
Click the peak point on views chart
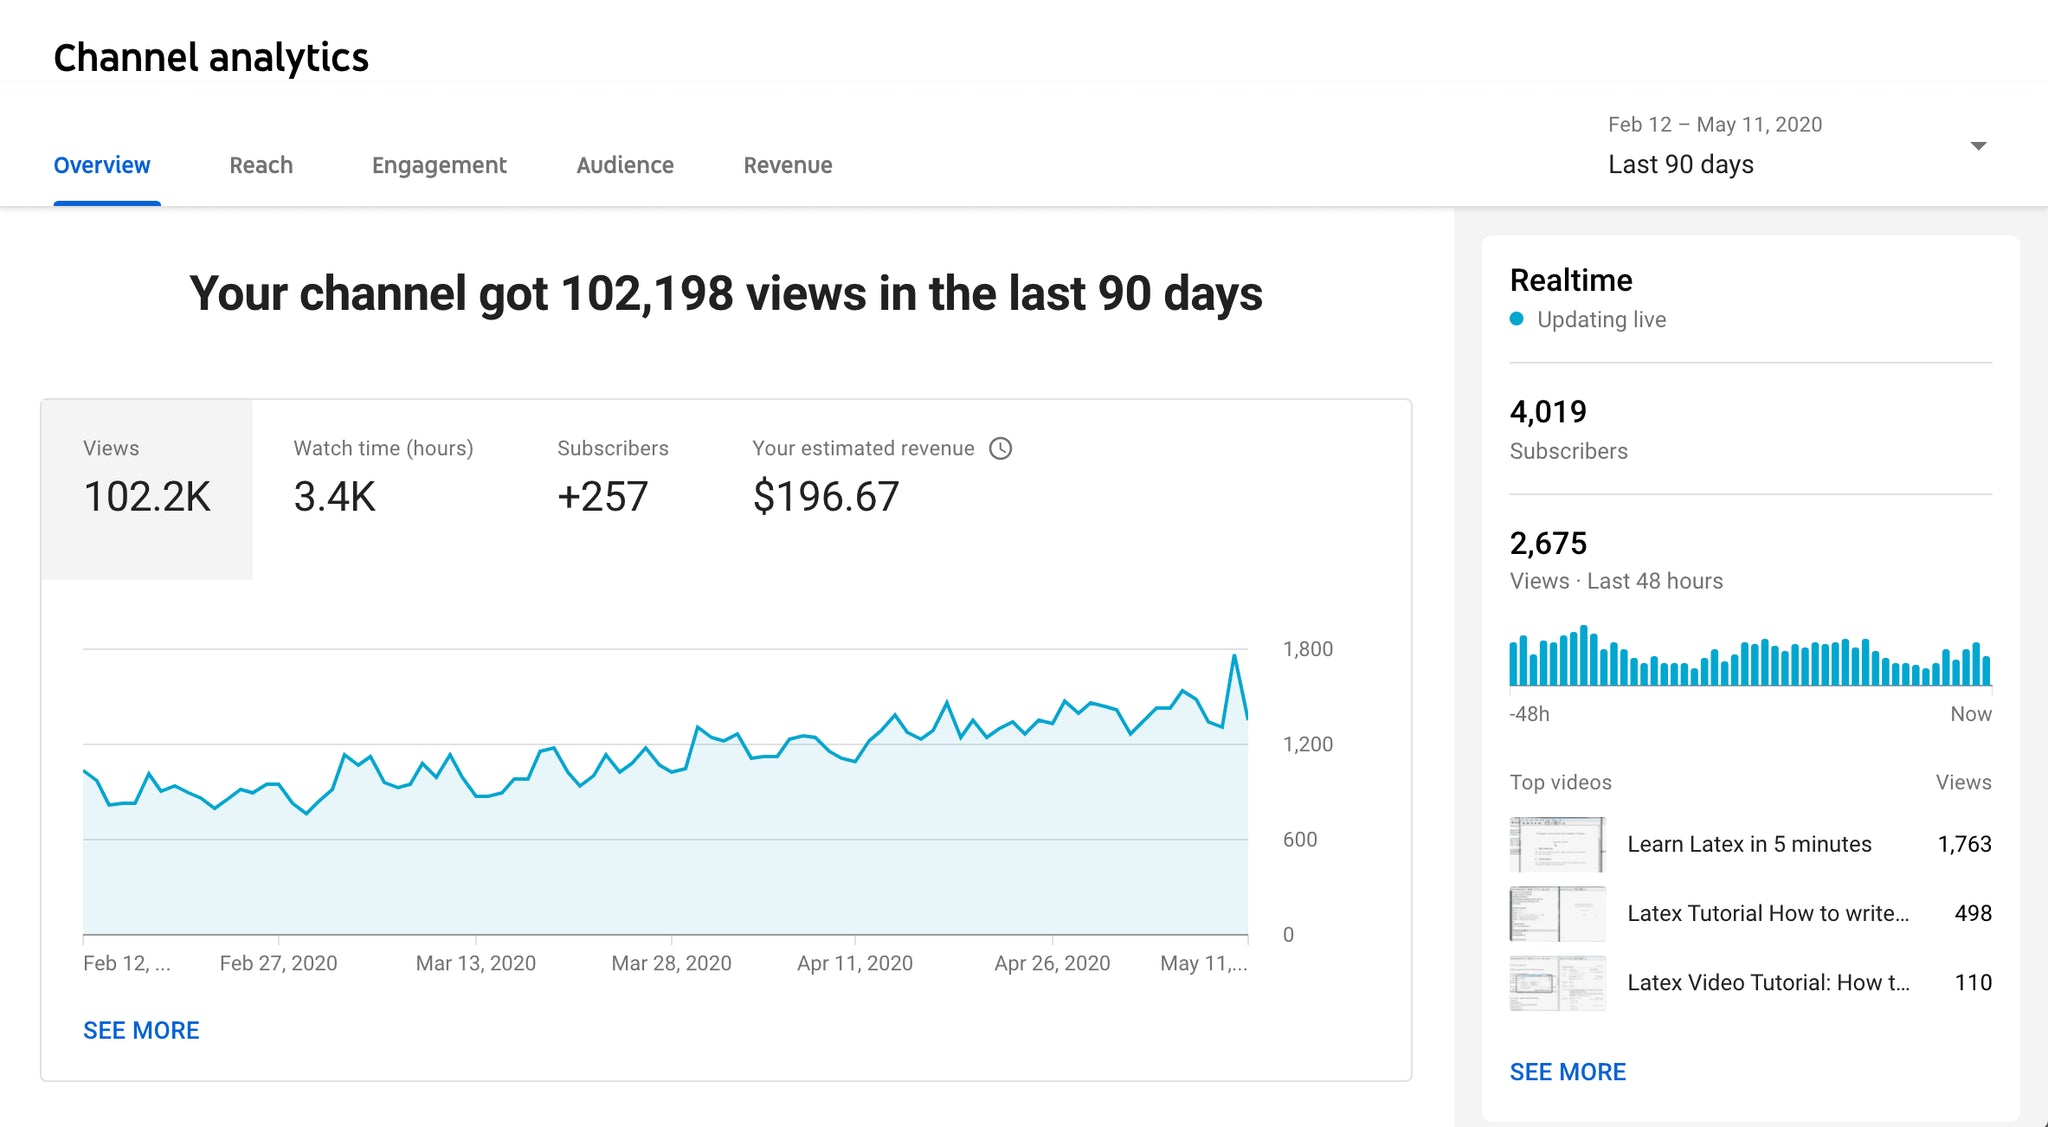1234,656
